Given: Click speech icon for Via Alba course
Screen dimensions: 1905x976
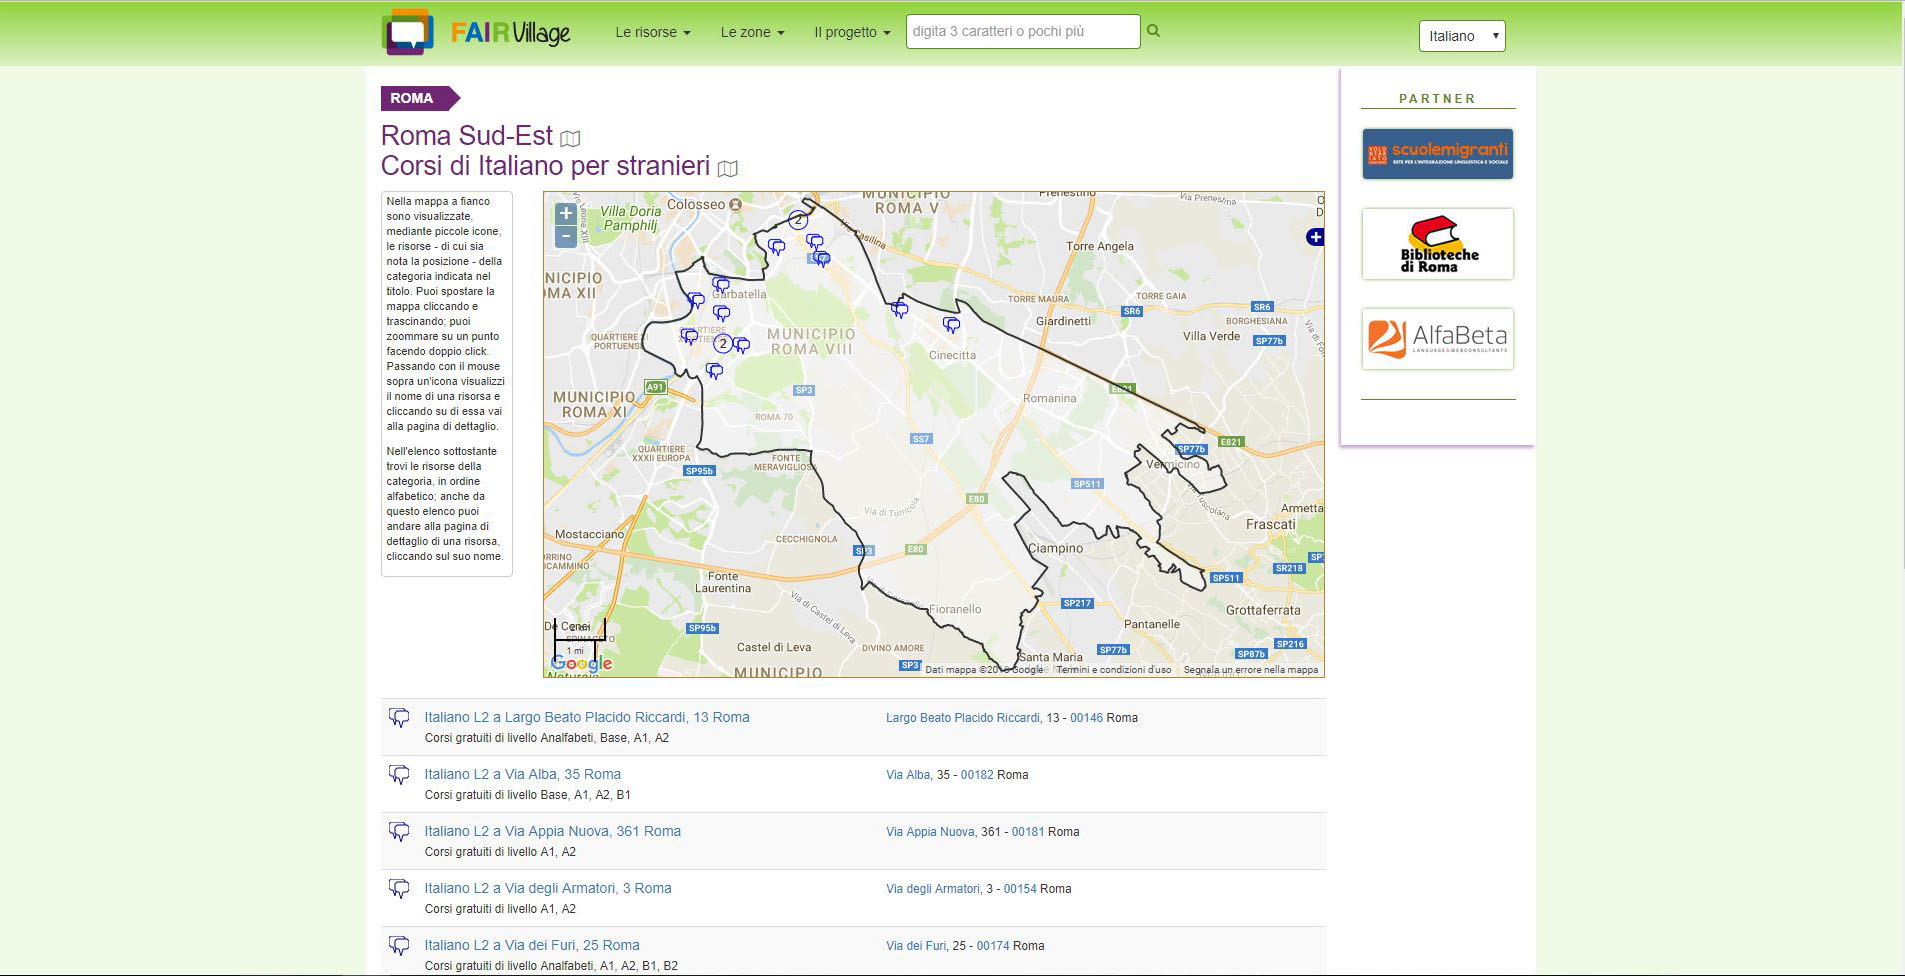Looking at the screenshot, I should 399,774.
